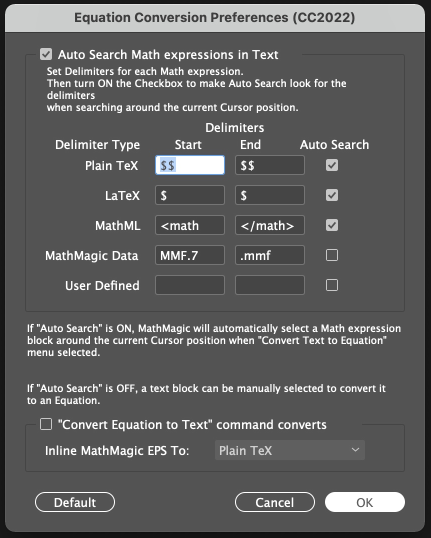Click the LaTeX End delimiter field
431x538 pixels.
[x=270, y=195]
